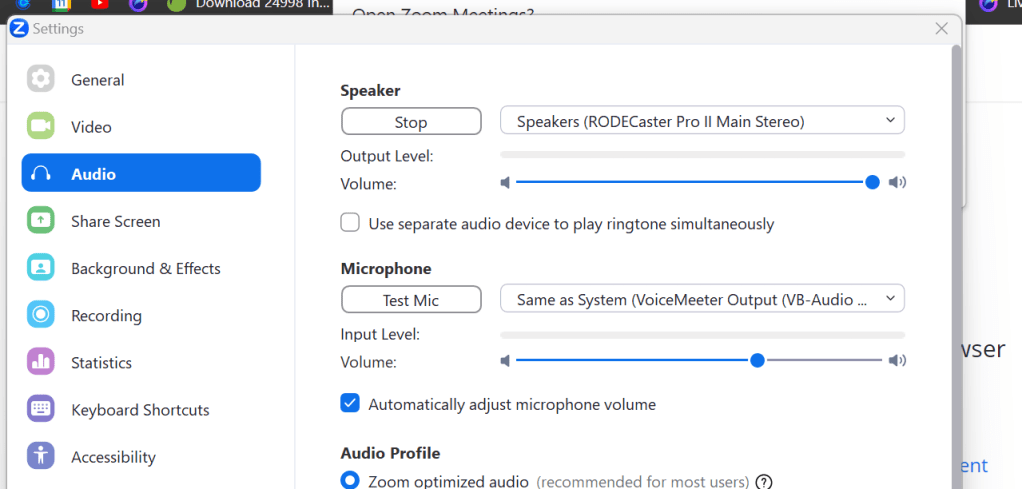Click the speaker Output Level bar

coord(702,155)
